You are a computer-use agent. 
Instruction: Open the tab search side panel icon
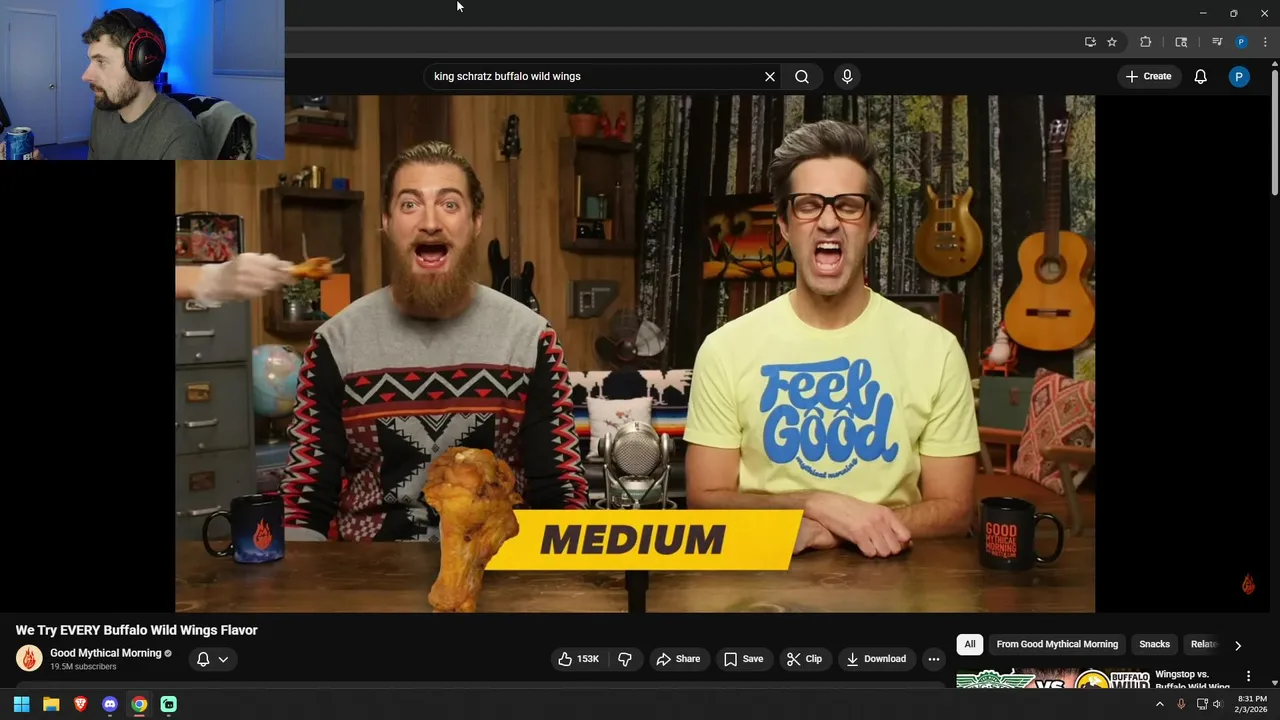[1181, 42]
